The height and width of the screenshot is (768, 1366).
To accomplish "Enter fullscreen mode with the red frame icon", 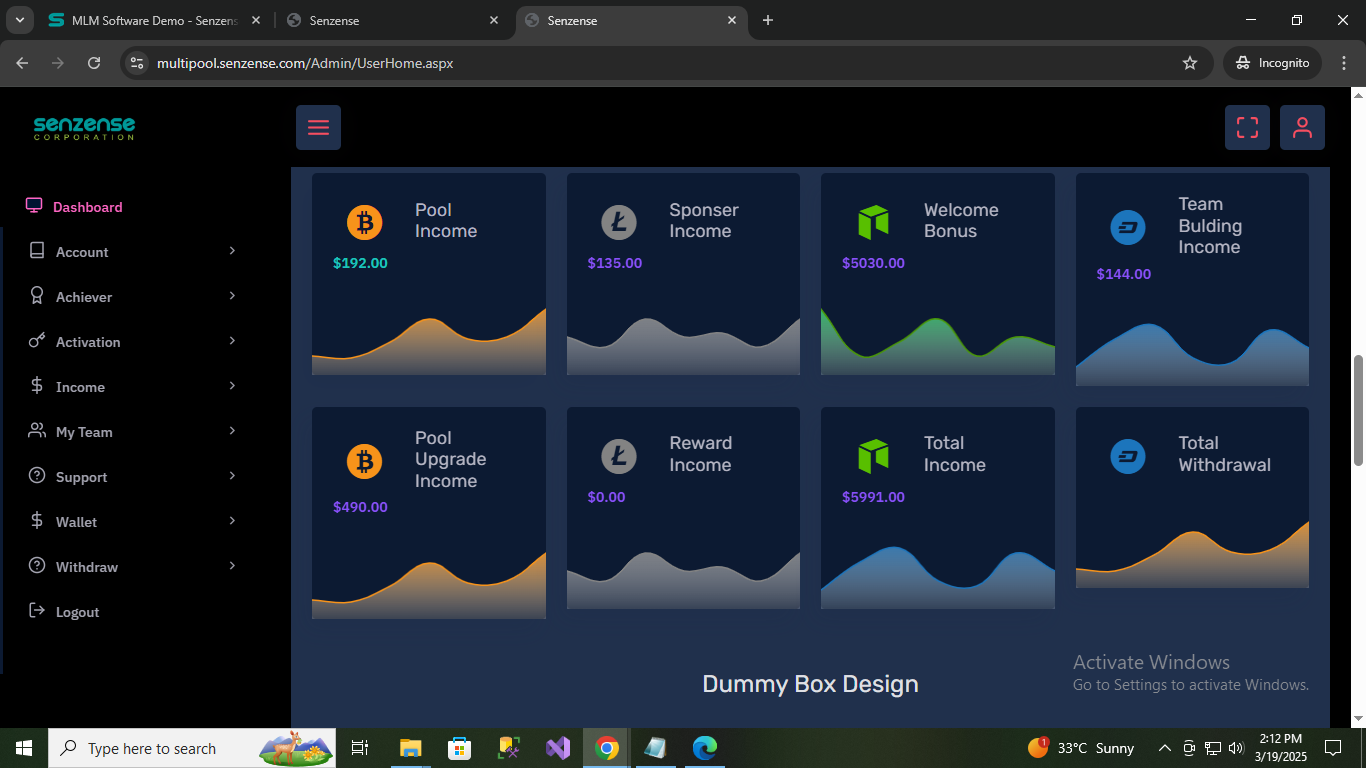I will click(1247, 127).
